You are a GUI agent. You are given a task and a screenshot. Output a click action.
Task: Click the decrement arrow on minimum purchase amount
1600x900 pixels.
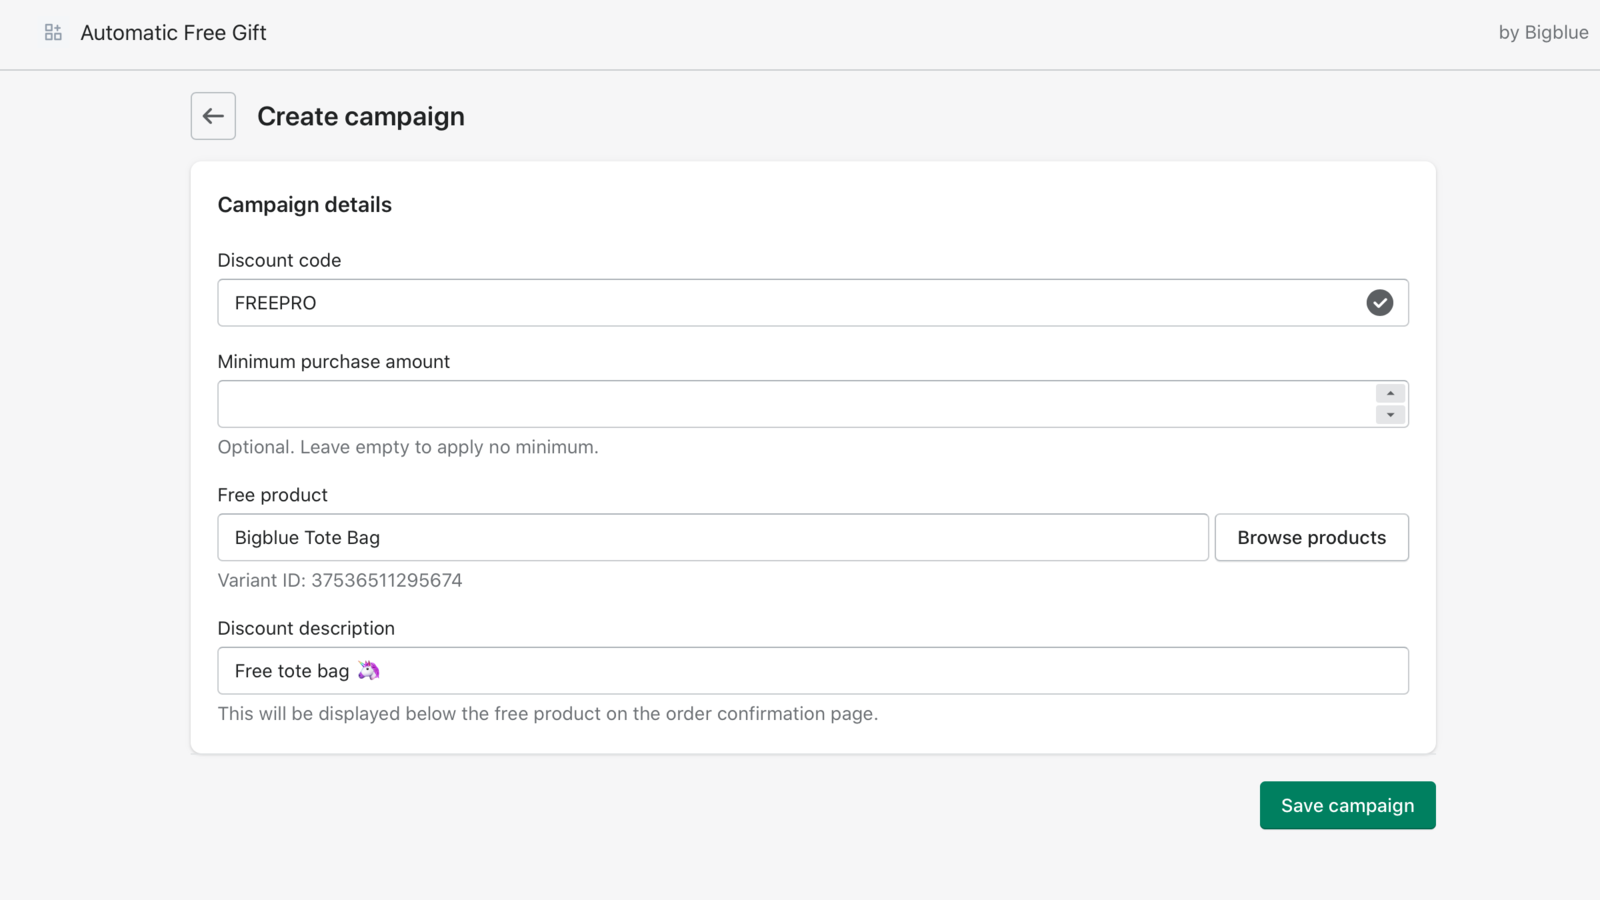1390,413
